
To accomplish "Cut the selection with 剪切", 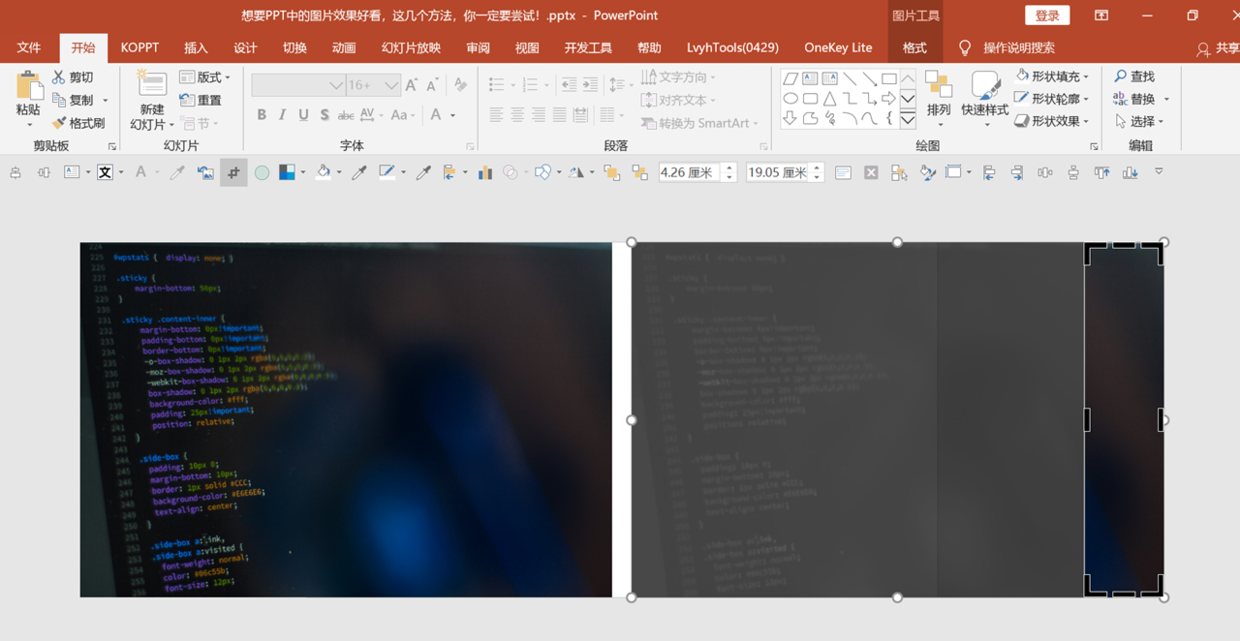I will pyautogui.click(x=73, y=77).
